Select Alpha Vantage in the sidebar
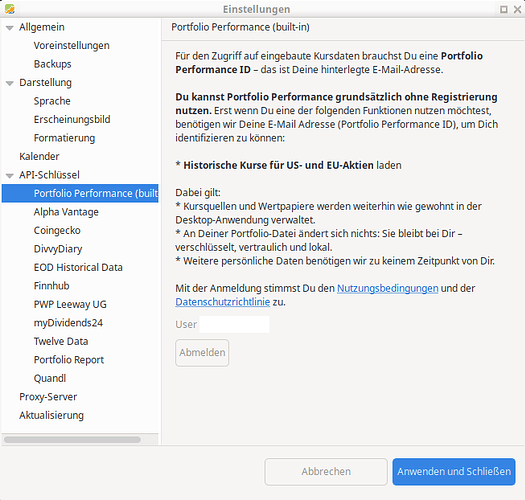Viewport: 525px width, 500px height. point(66,212)
